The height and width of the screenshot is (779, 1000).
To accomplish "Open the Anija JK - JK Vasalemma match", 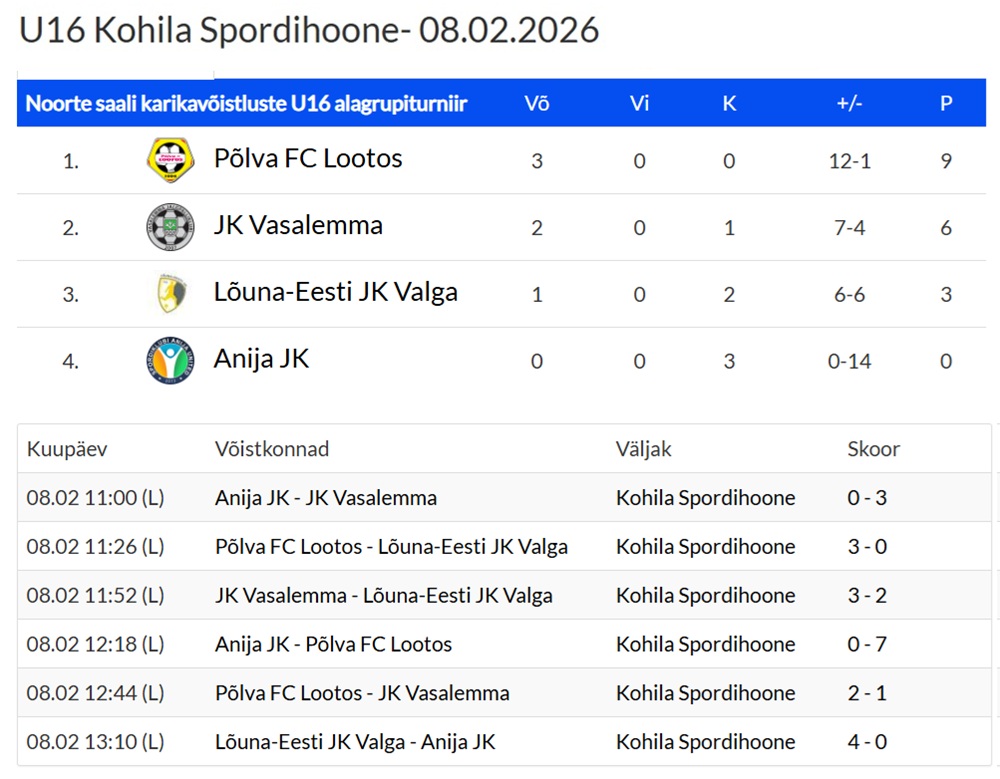I will point(325,498).
